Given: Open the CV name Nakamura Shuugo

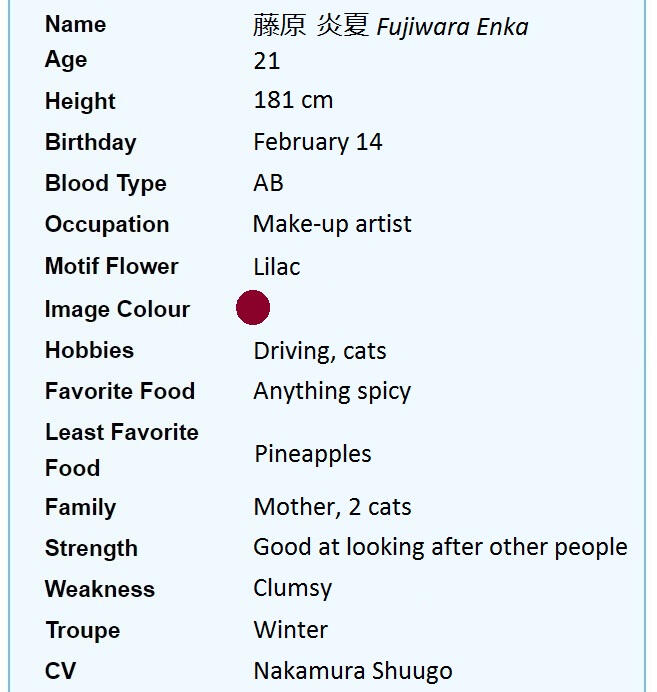Looking at the screenshot, I should 353,671.
